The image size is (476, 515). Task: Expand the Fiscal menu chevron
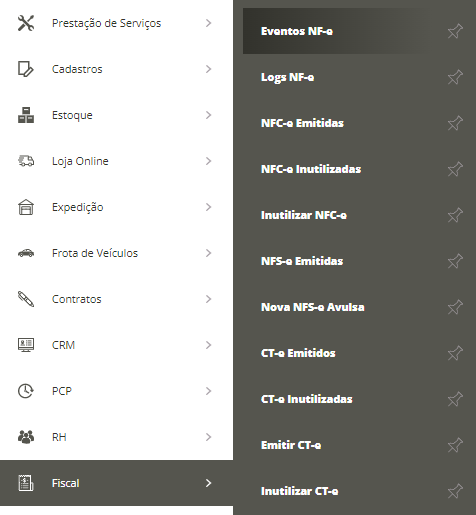pos(208,483)
